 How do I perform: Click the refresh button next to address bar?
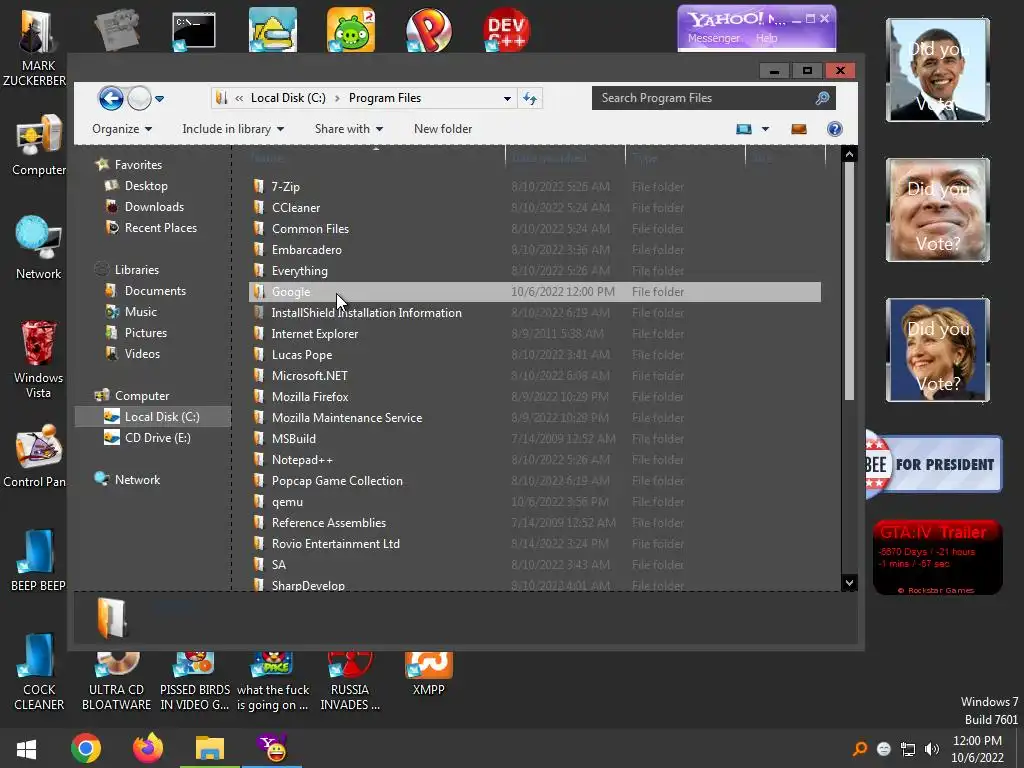tap(530, 99)
